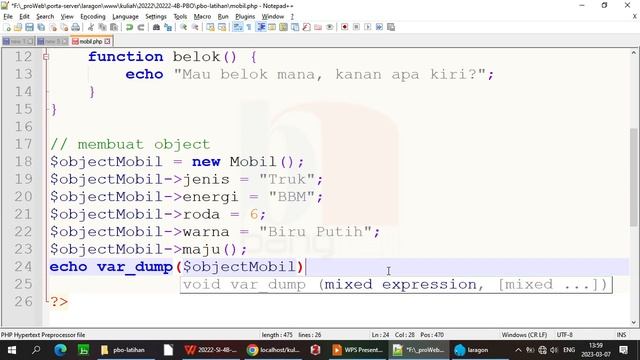Click the Save All toolbar icon
The image size is (640, 360).
tap(41, 27)
